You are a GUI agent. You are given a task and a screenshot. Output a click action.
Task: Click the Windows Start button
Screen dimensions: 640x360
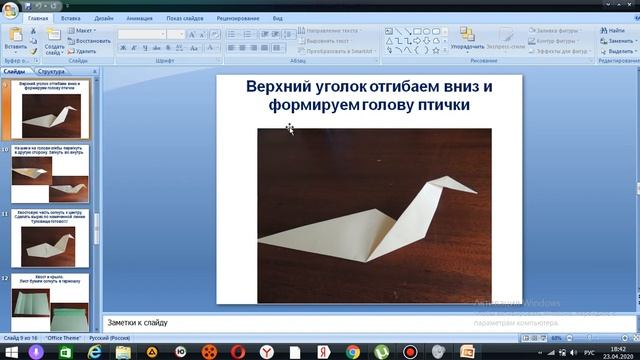[x=11, y=352]
